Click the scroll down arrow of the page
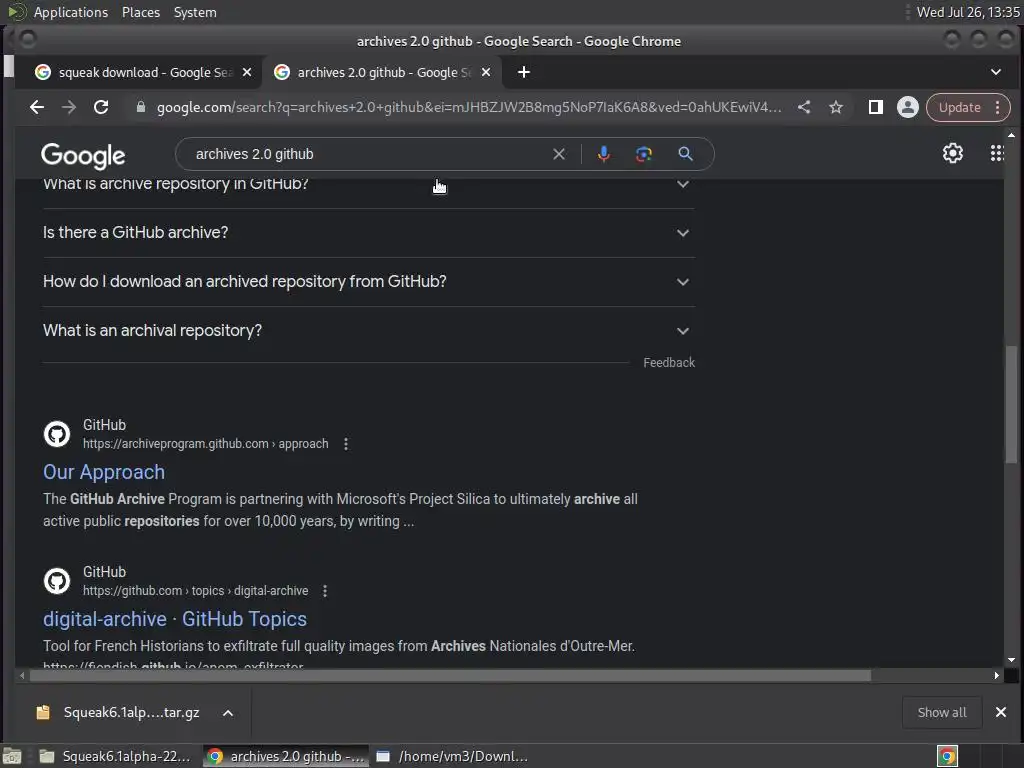Image resolution: width=1024 pixels, height=768 pixels. (x=1011, y=660)
